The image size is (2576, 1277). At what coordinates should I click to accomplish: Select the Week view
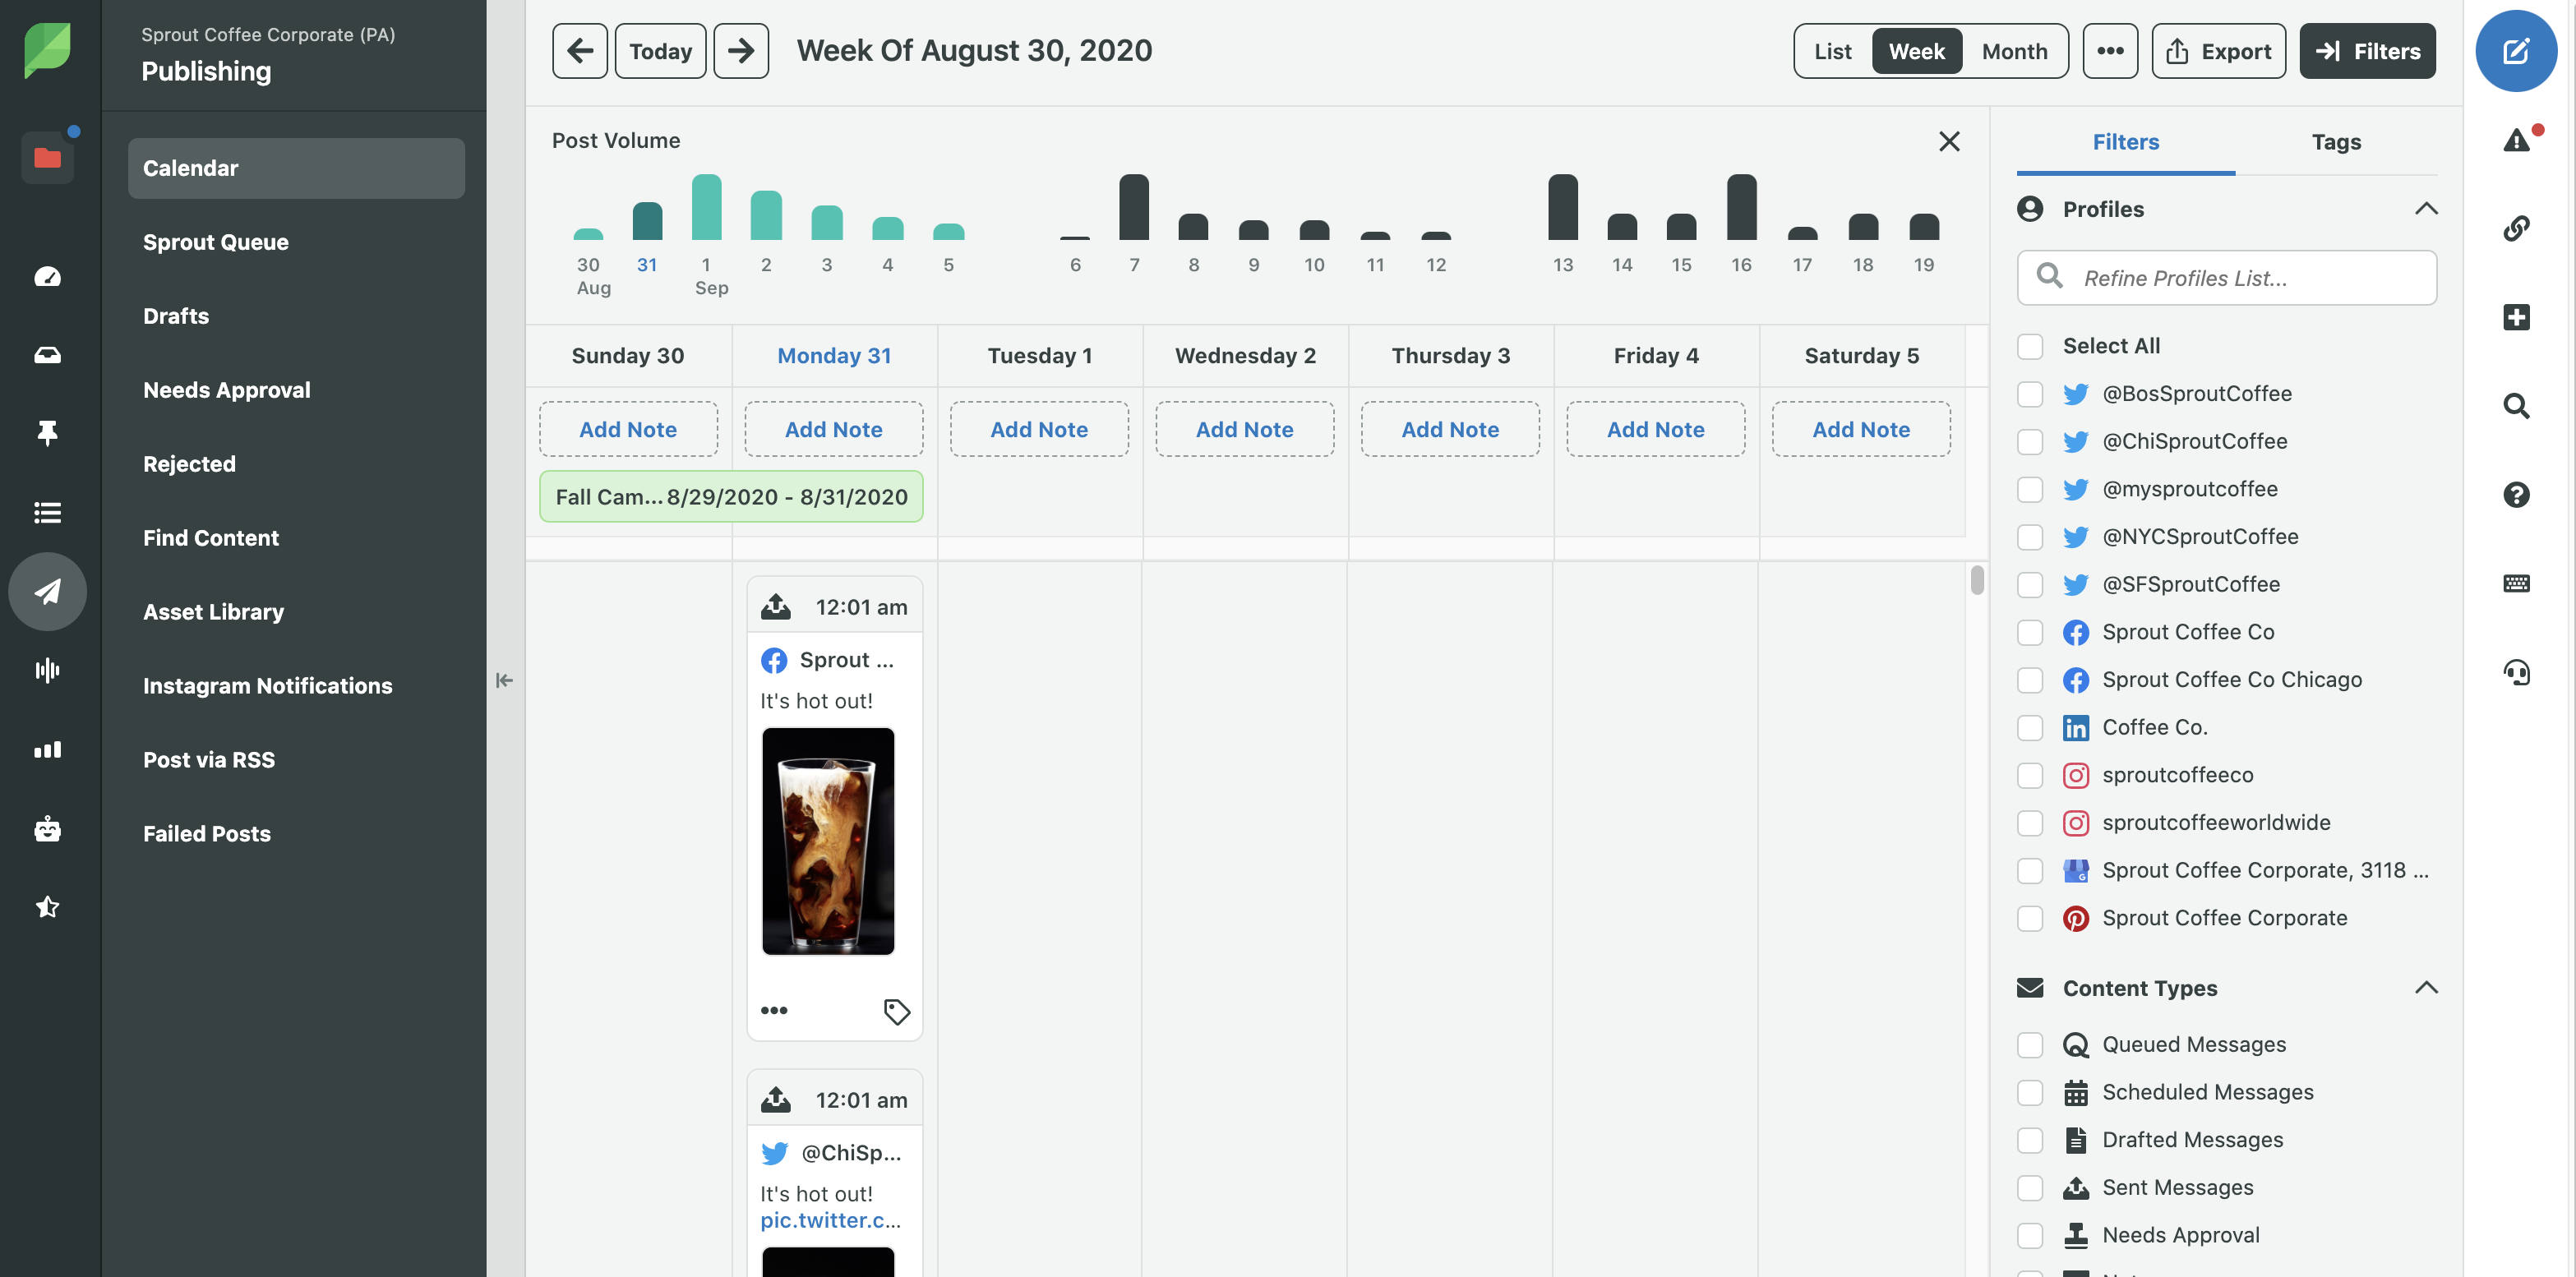pyautogui.click(x=1916, y=51)
